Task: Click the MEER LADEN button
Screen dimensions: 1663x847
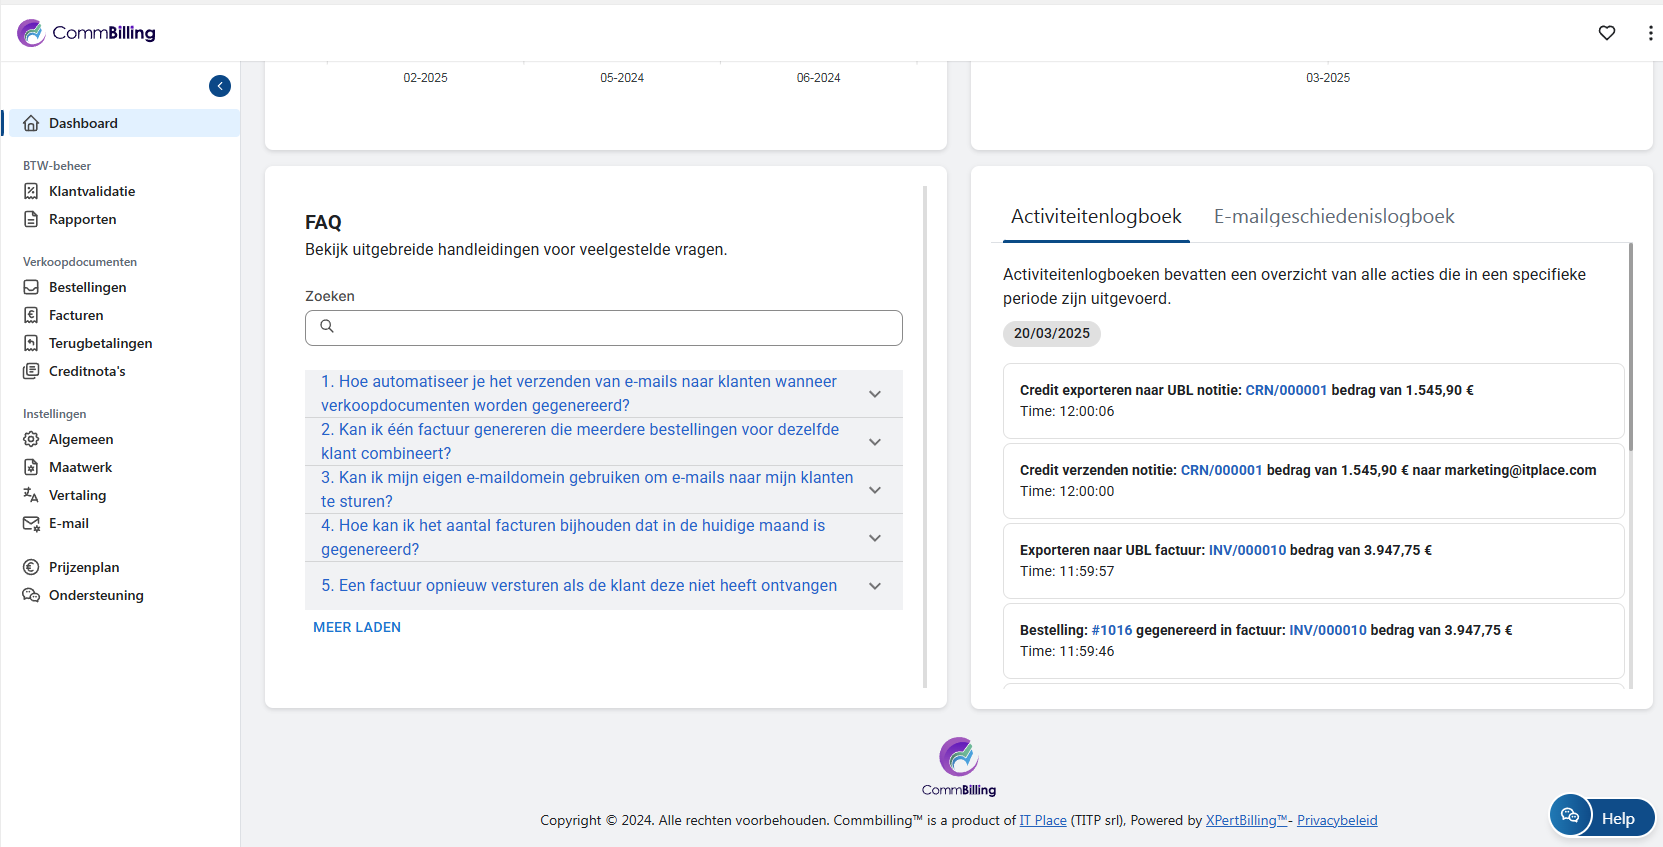Action: point(357,627)
